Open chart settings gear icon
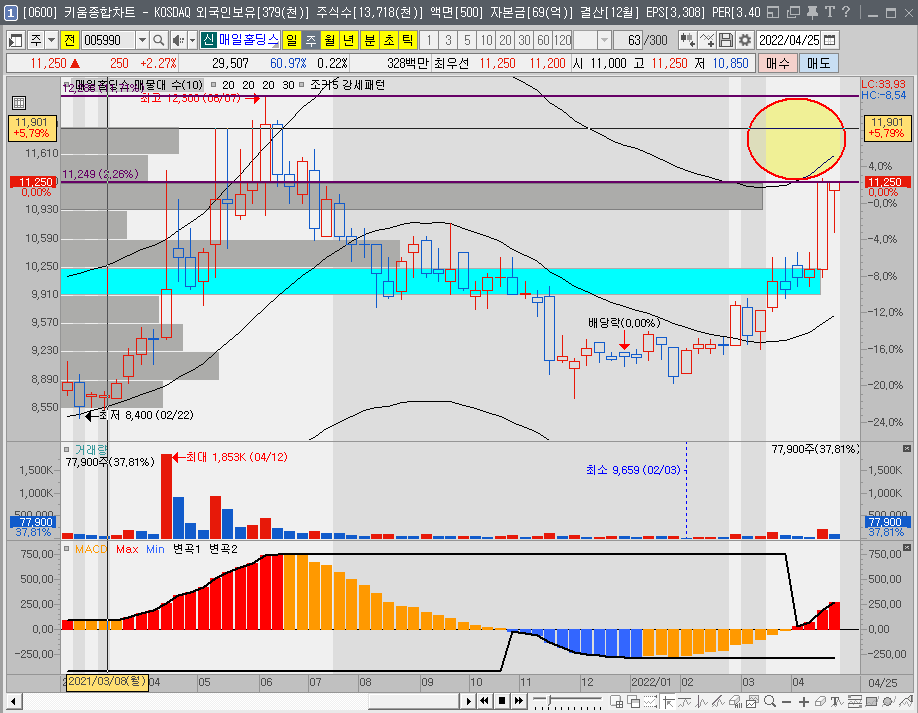 tap(744, 40)
